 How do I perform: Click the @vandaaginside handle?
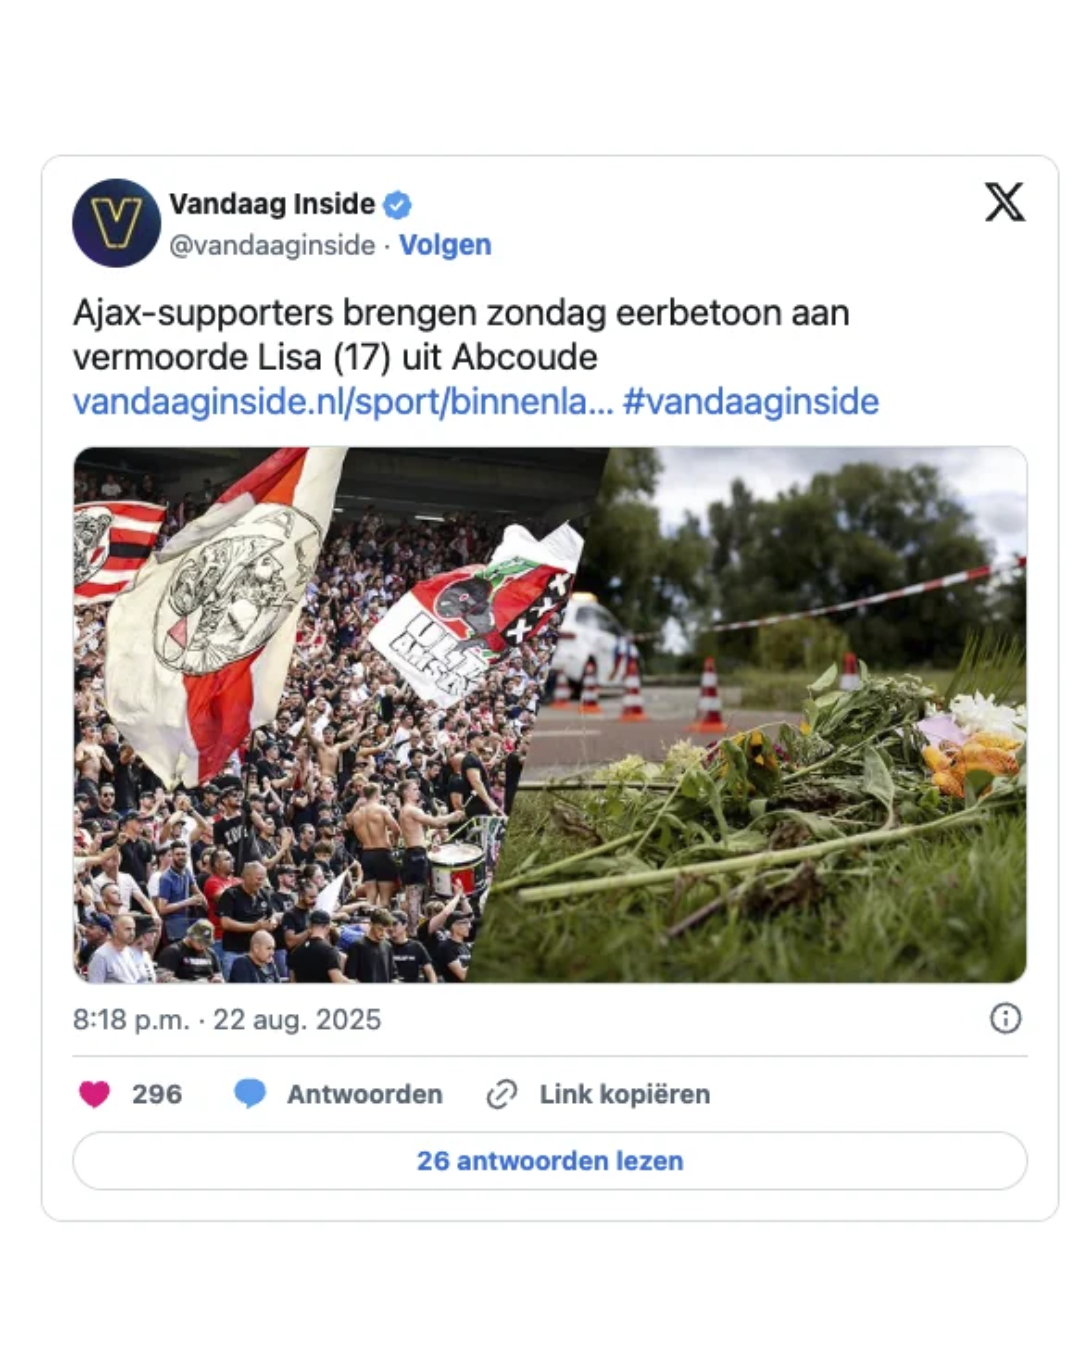(272, 245)
